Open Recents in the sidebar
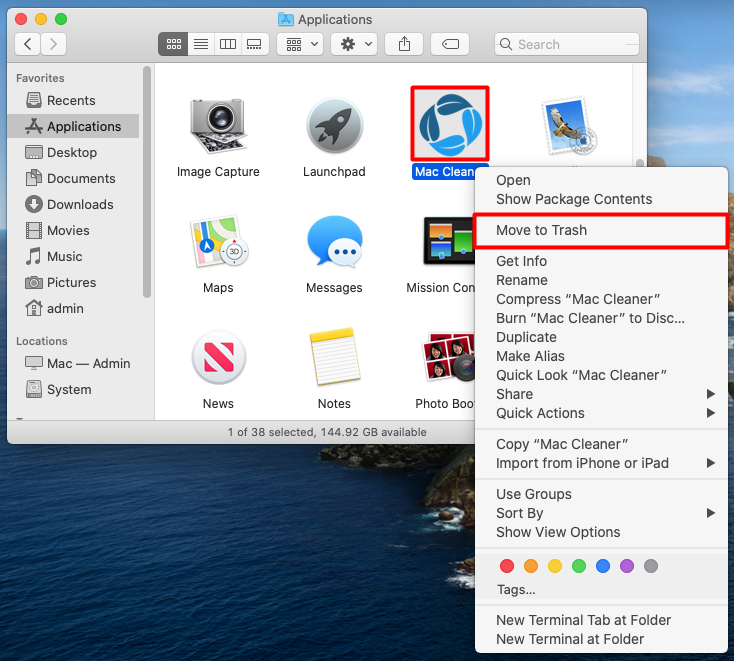This screenshot has width=734, height=661. tap(73, 100)
